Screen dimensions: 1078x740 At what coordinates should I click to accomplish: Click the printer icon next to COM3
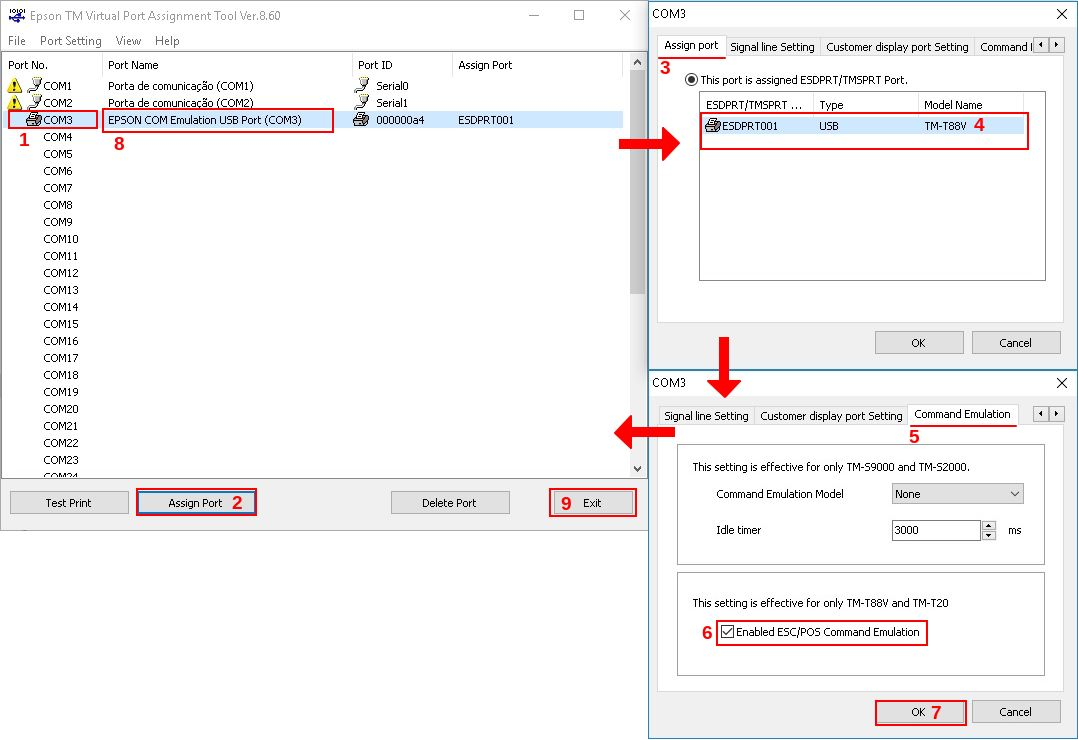tap(34, 120)
